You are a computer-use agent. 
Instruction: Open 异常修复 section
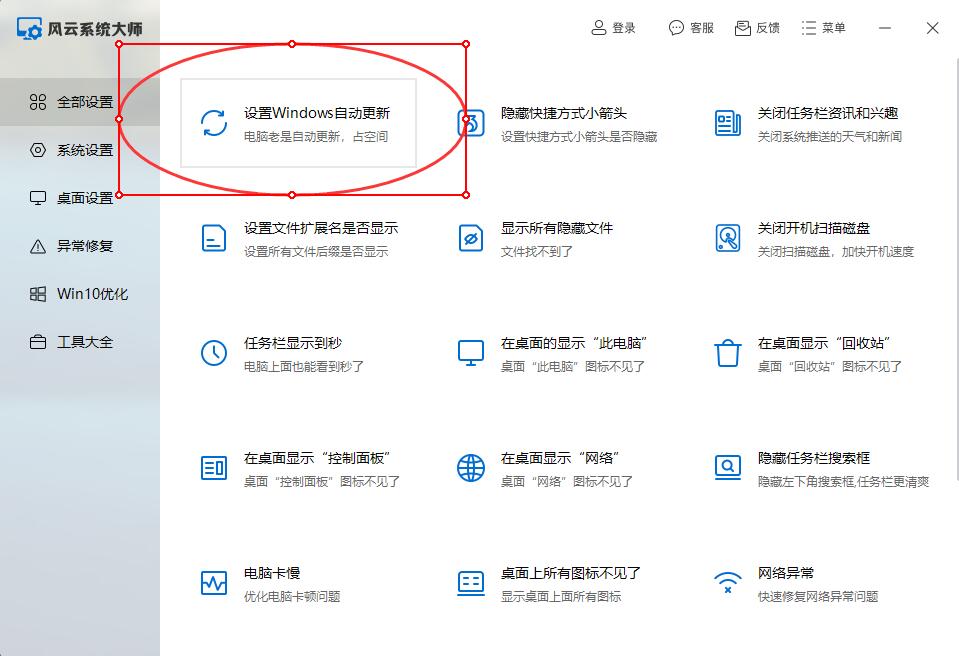pyautogui.click(x=80, y=246)
